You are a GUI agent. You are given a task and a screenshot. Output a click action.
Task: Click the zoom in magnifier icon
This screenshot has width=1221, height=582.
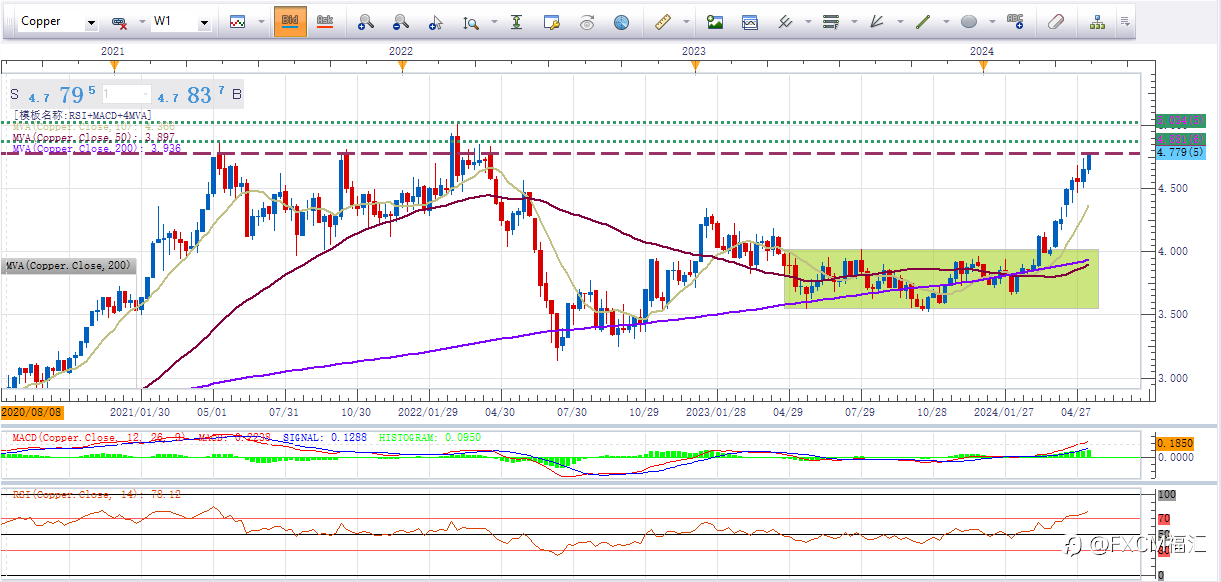pyautogui.click(x=366, y=21)
